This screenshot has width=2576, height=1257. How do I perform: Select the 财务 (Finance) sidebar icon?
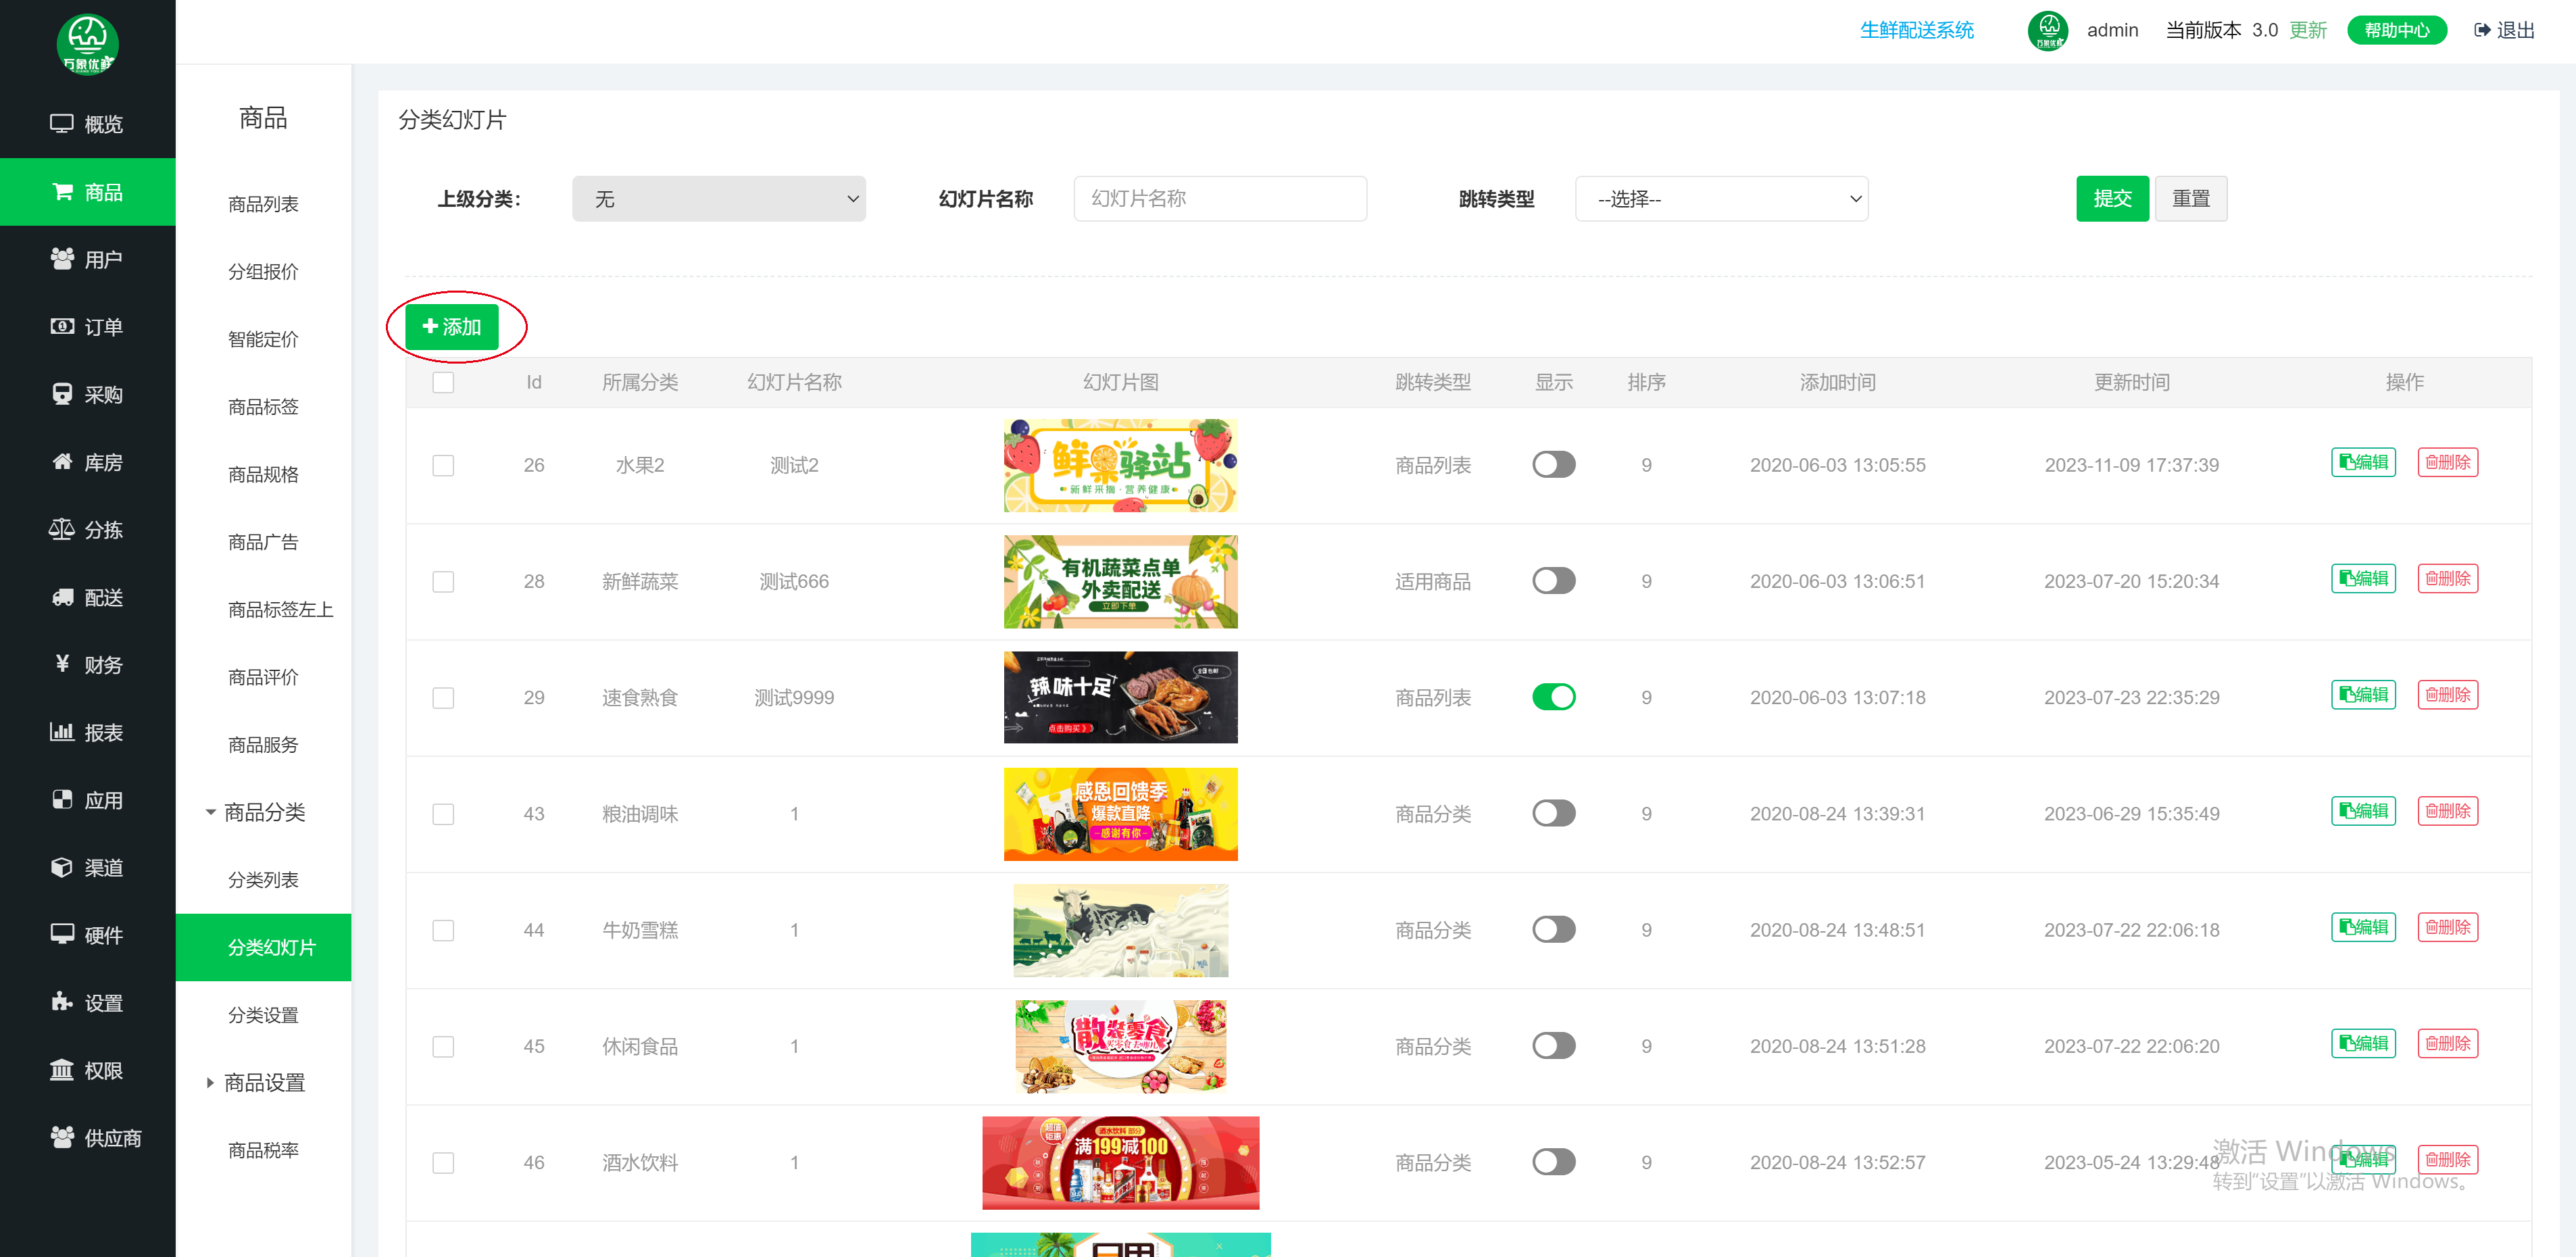pos(88,664)
